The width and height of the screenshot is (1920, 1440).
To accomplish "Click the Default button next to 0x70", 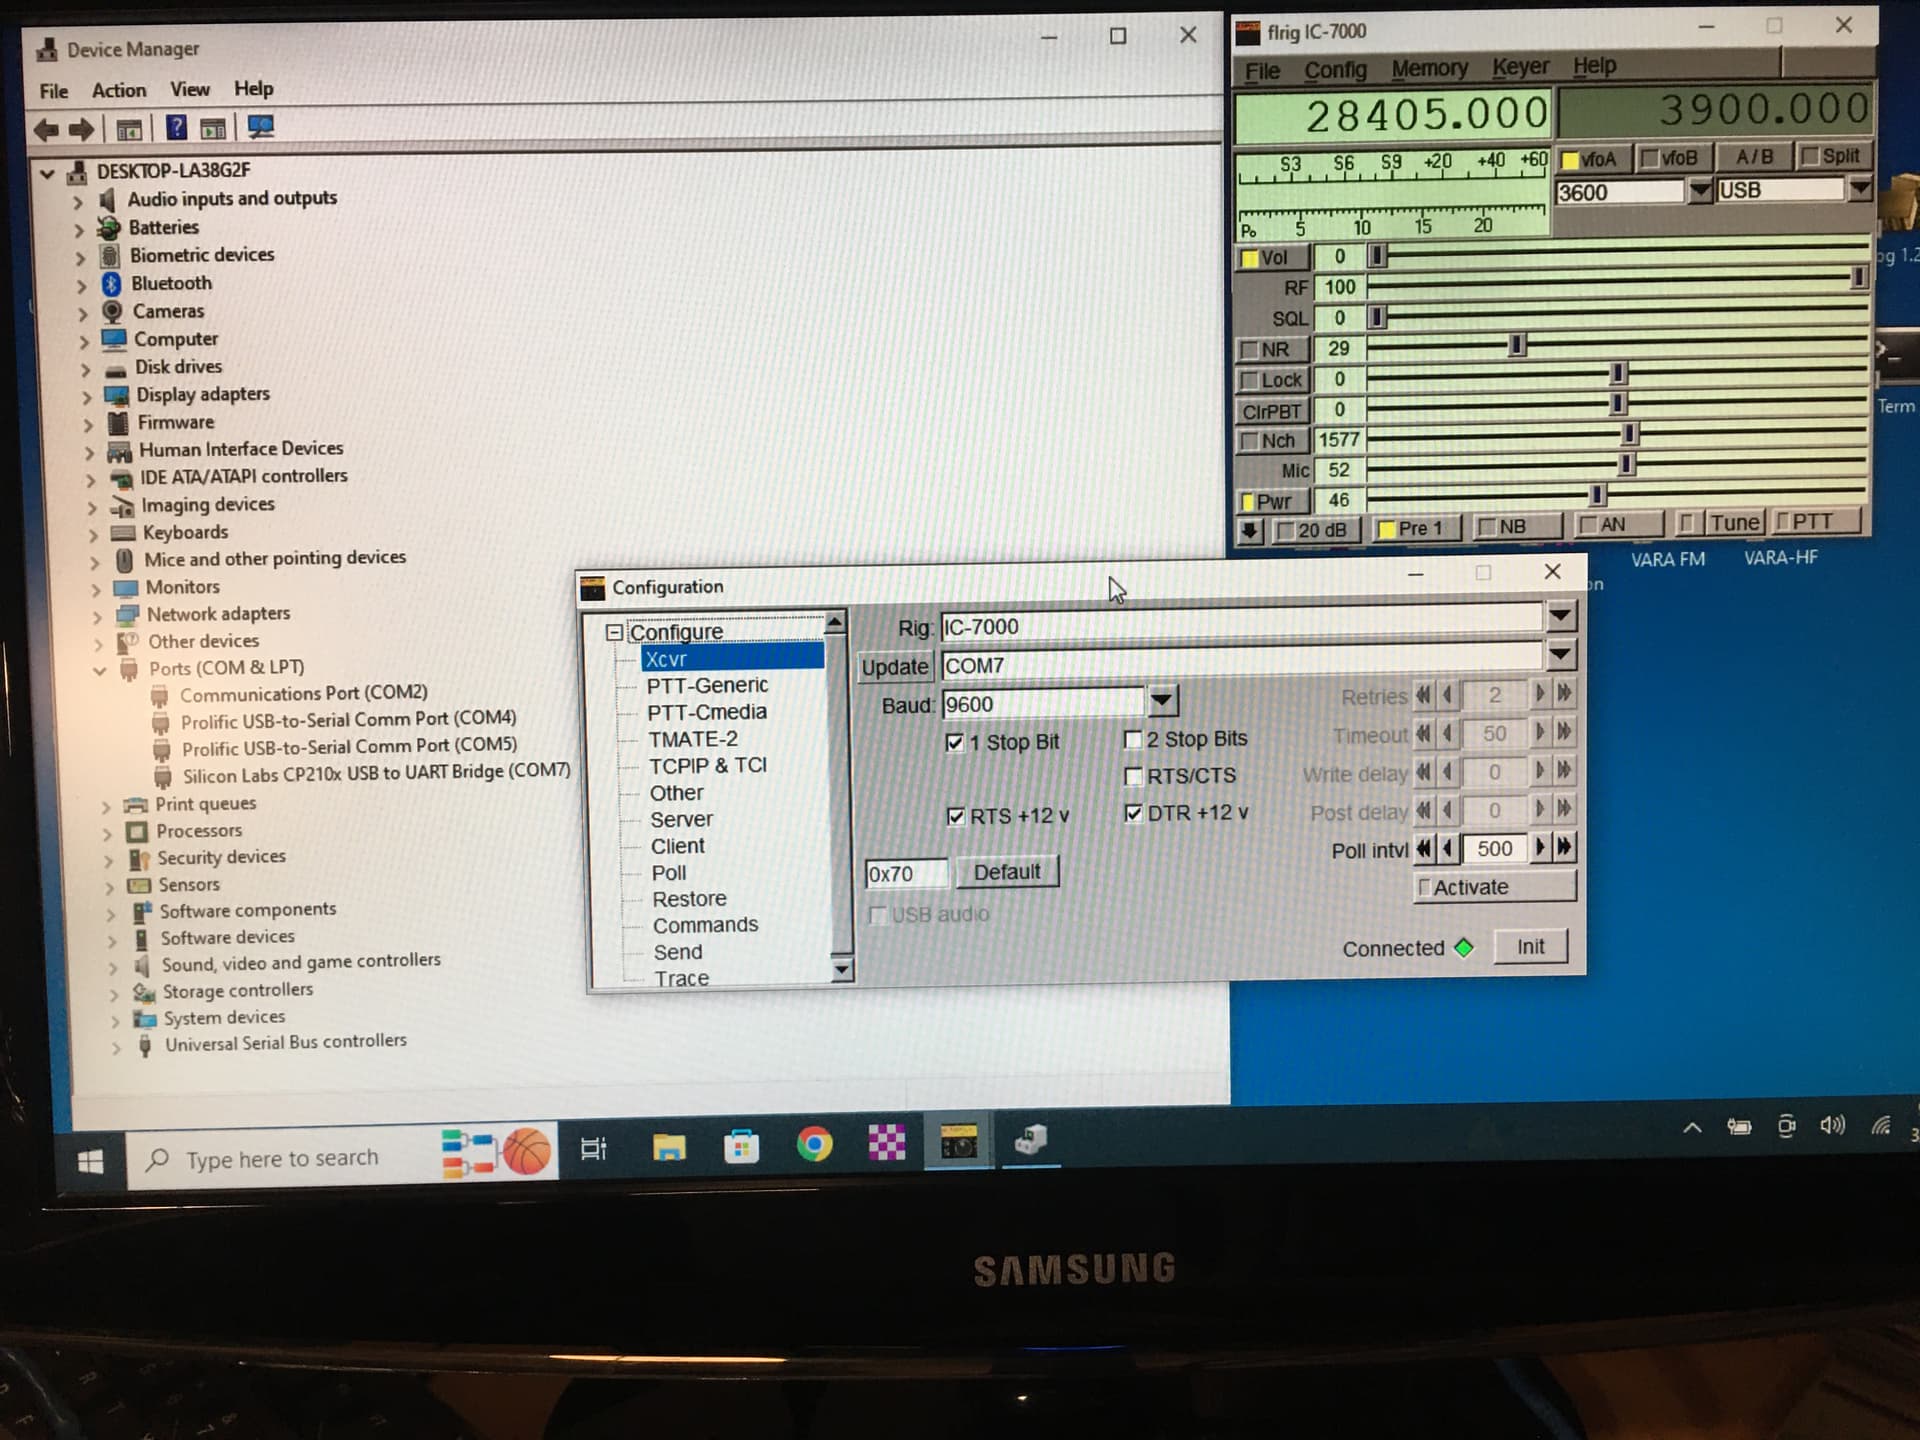I will (1007, 872).
